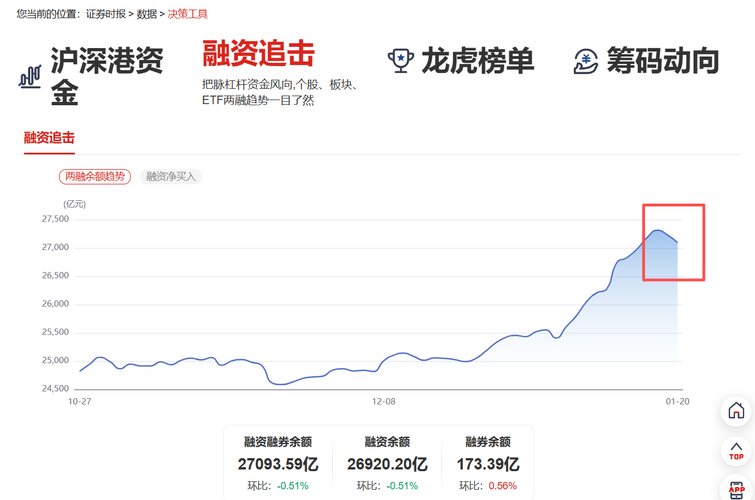
Task: Follow the 数据 breadcrumb link
Action: pos(146,14)
